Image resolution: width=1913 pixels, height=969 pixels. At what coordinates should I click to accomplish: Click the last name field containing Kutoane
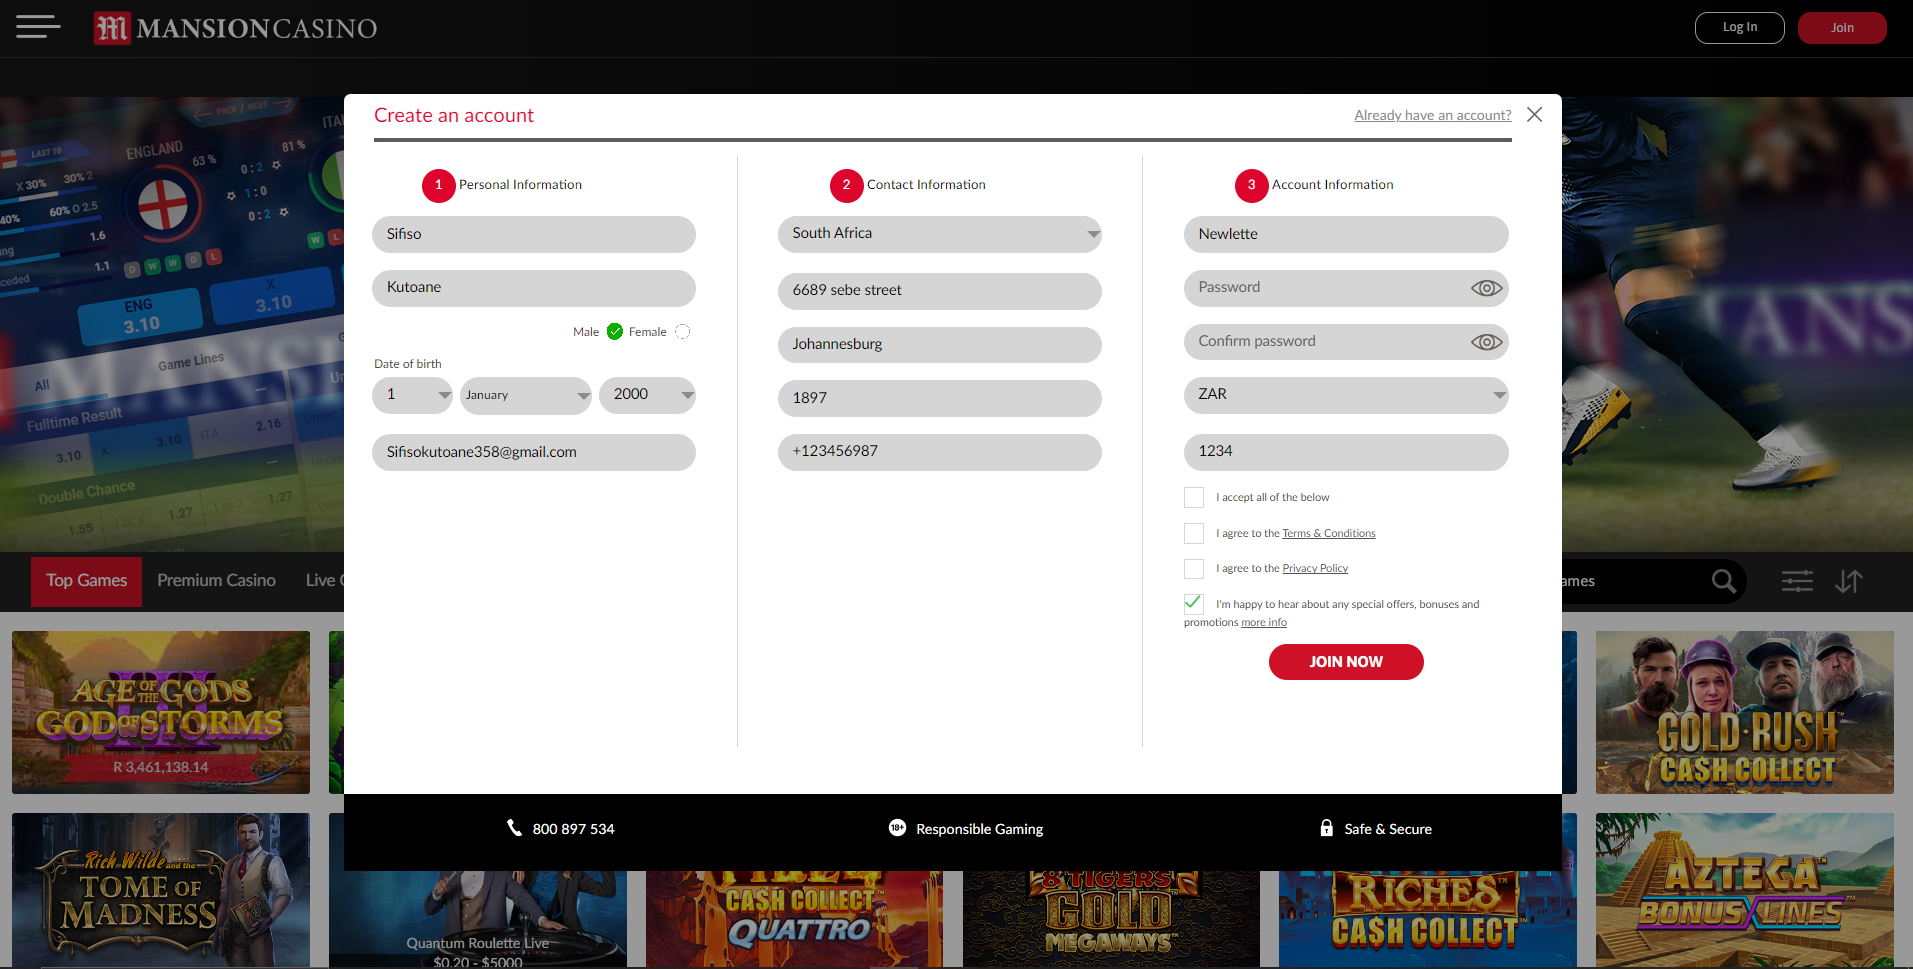[534, 288]
